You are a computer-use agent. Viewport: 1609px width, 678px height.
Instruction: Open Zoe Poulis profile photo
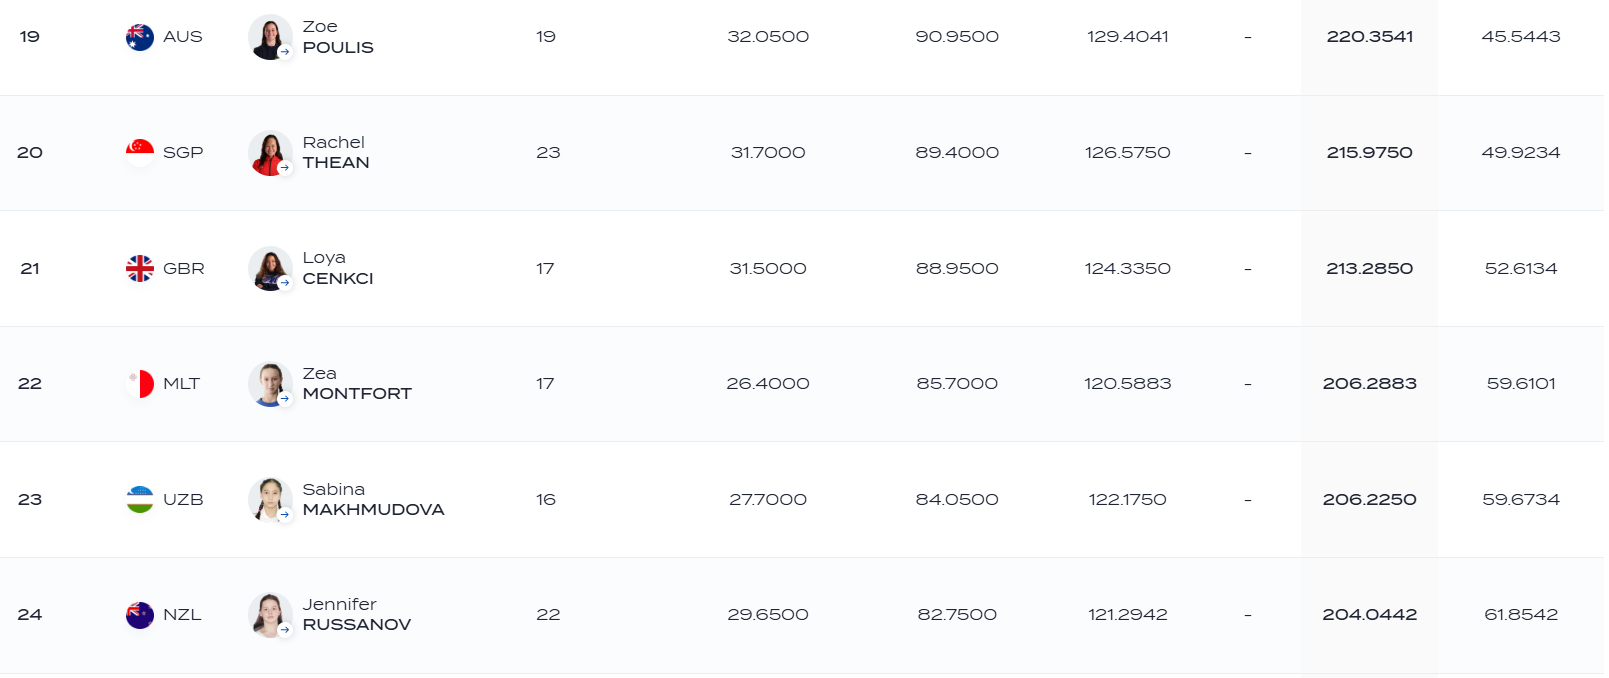(270, 37)
